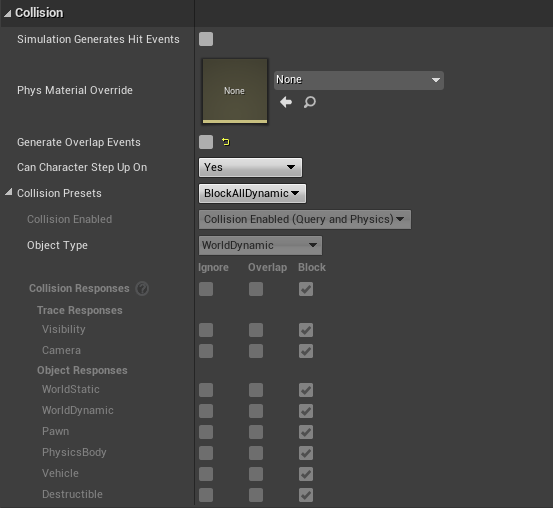Toggle the Camera Block checkbox
Image resolution: width=553 pixels, height=508 pixels.
[x=306, y=351]
